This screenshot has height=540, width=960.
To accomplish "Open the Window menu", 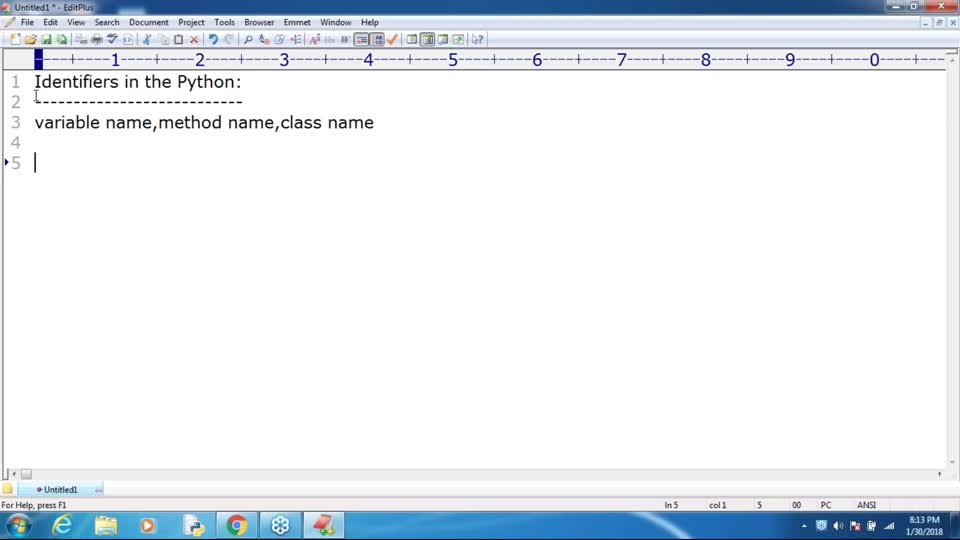I will click(336, 23).
